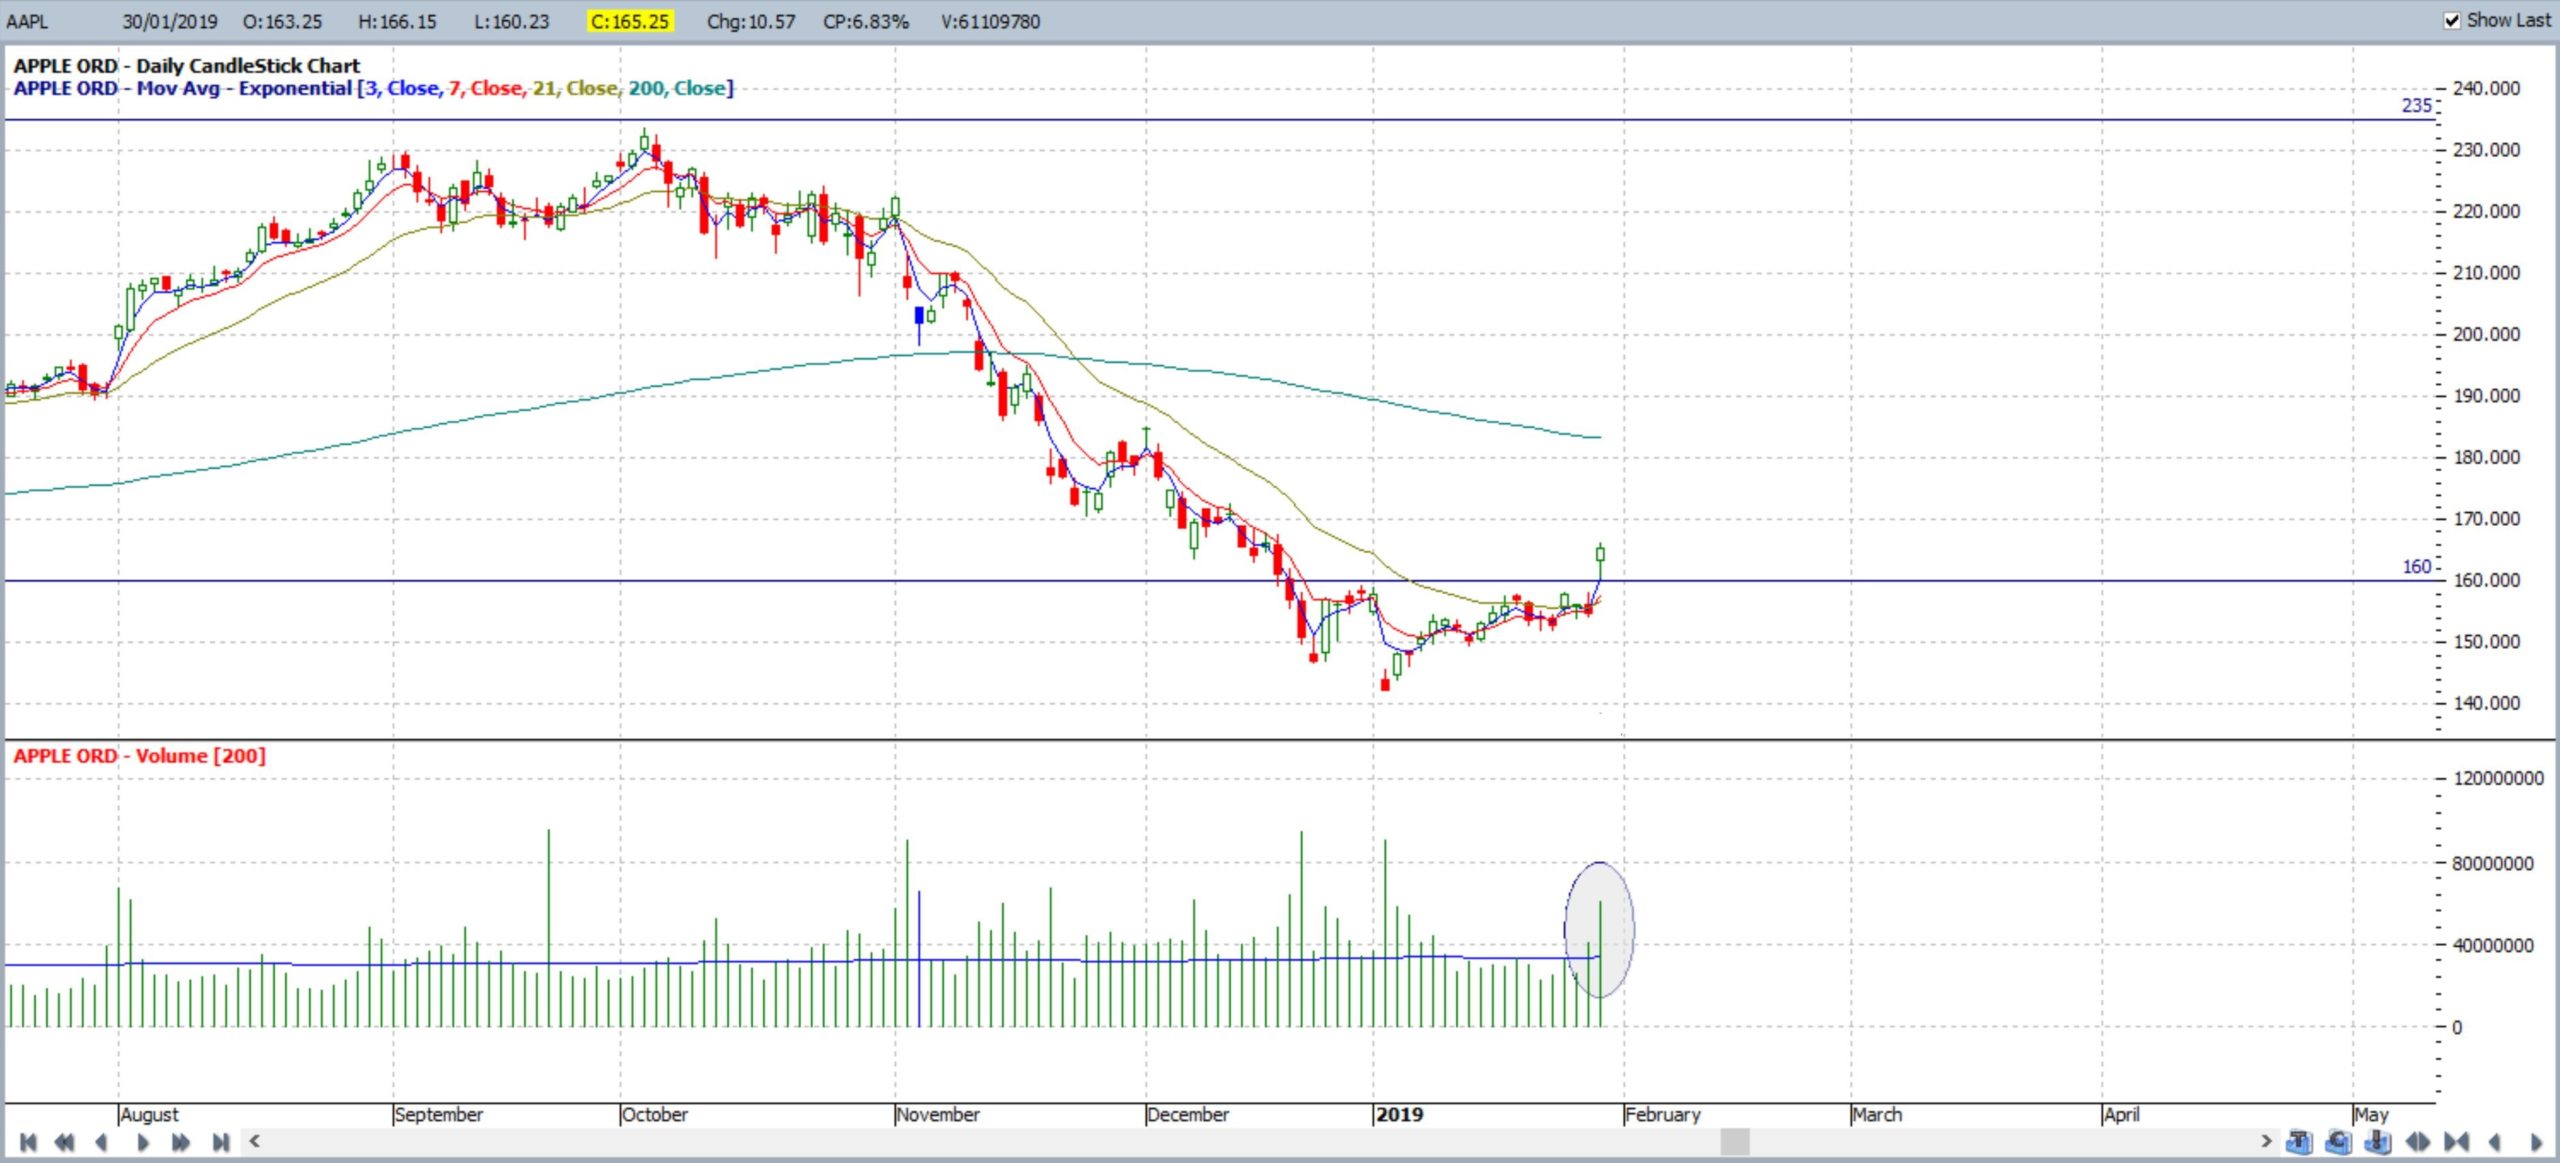Click the December label on the time axis
The height and width of the screenshot is (1163, 2560).
[1188, 1114]
